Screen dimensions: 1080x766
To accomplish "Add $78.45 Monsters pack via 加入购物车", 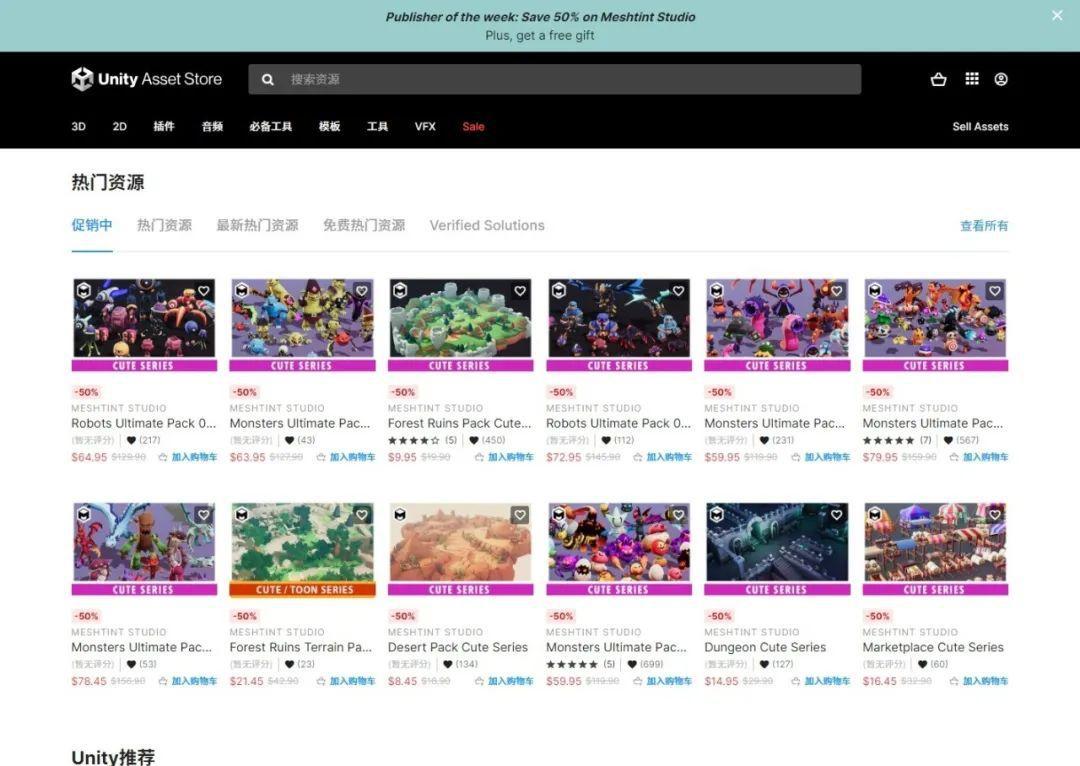I will point(194,681).
